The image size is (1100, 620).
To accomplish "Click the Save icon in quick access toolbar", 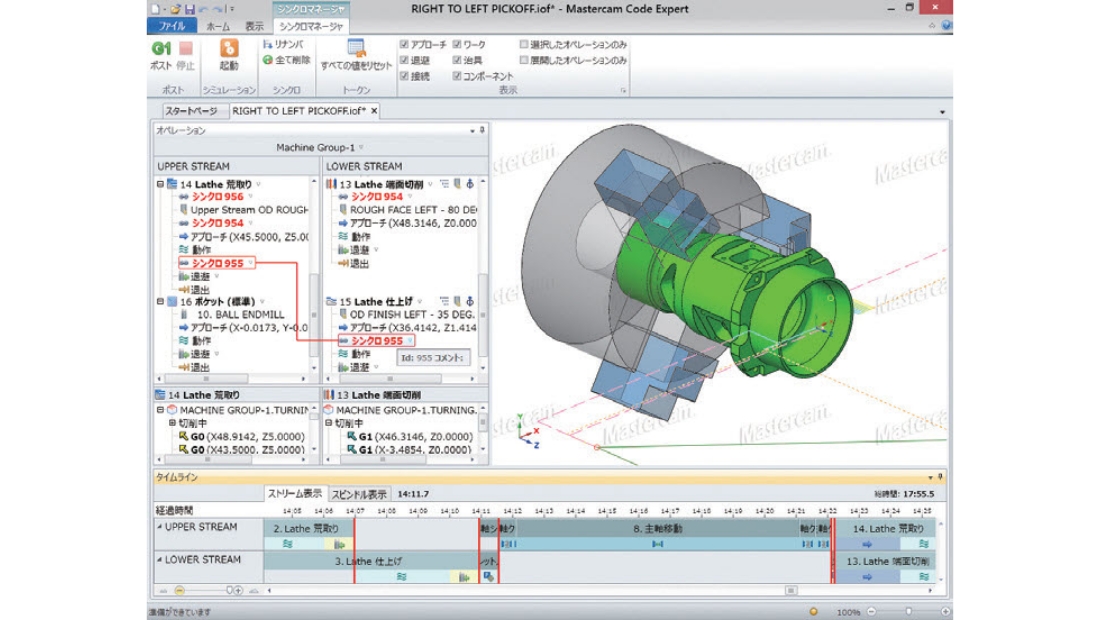I will coord(189,9).
